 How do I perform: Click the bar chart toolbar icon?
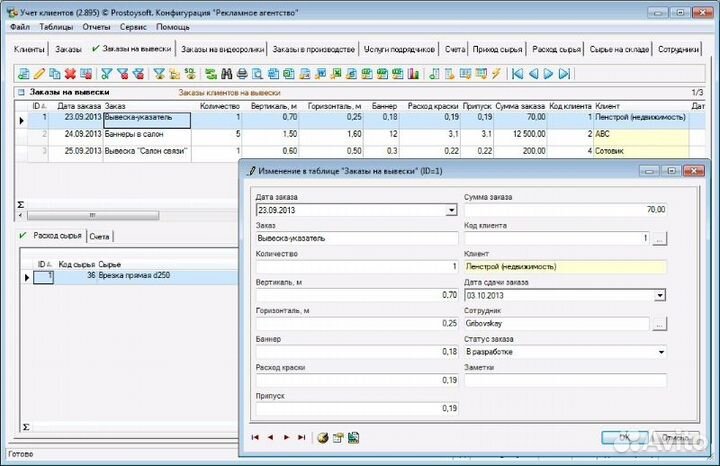[x=413, y=74]
